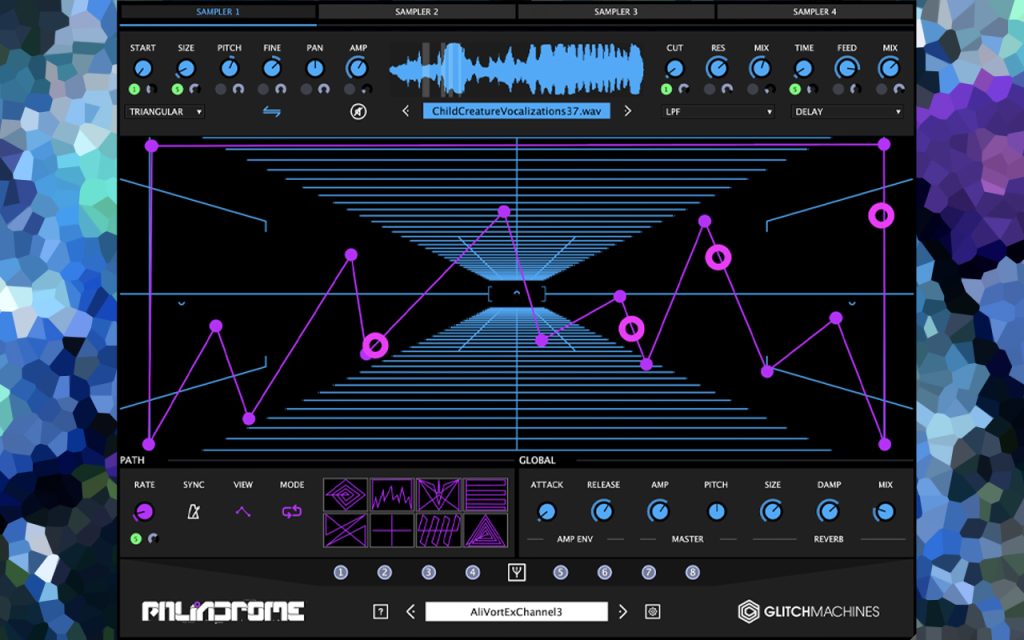Select the nested triangle path preset
Screen dimensions: 1024x640
point(486,530)
